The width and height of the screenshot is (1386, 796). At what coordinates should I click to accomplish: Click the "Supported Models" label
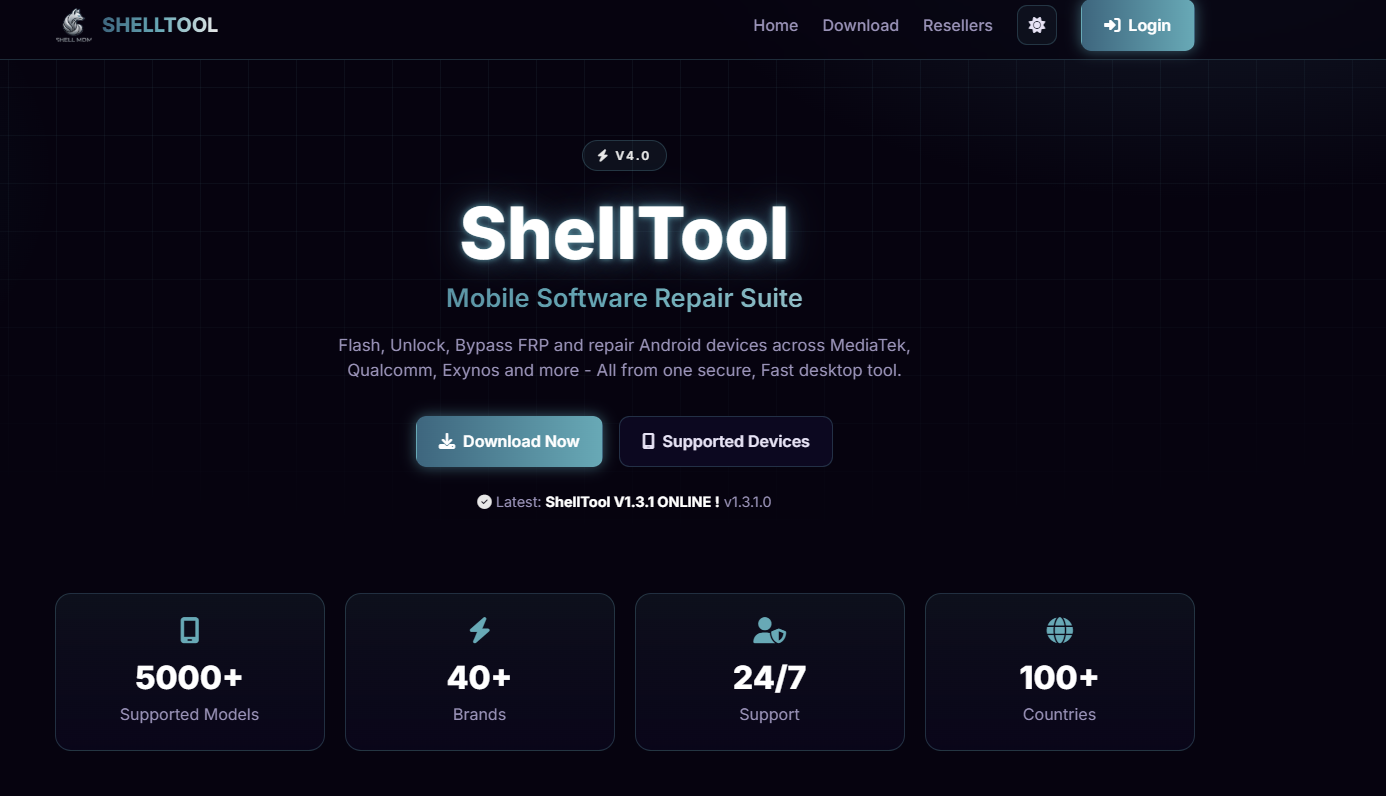189,714
